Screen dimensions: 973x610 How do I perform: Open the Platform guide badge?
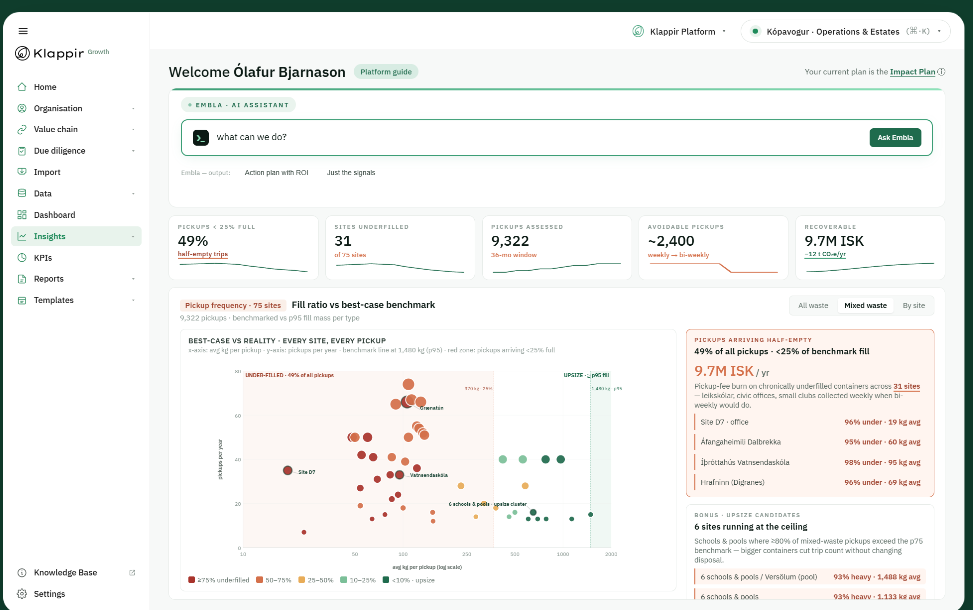point(386,72)
